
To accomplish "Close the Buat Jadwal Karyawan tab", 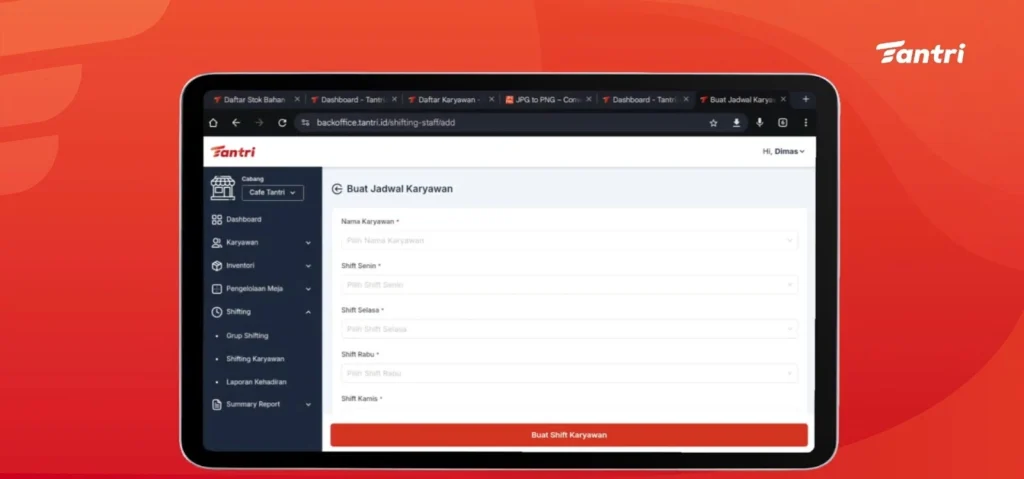I will (783, 99).
